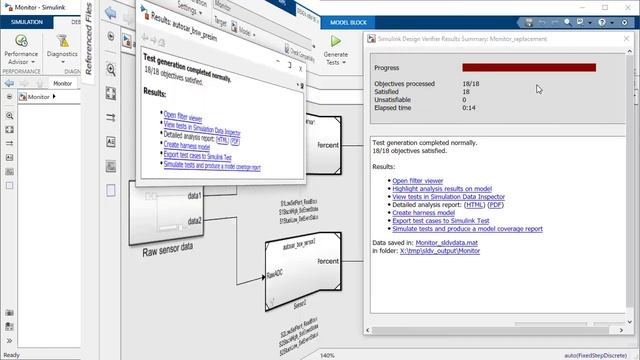This screenshot has width=640, height=360.
Task: Open the dropdown beside the feedback icon
Action: pos(590,23)
